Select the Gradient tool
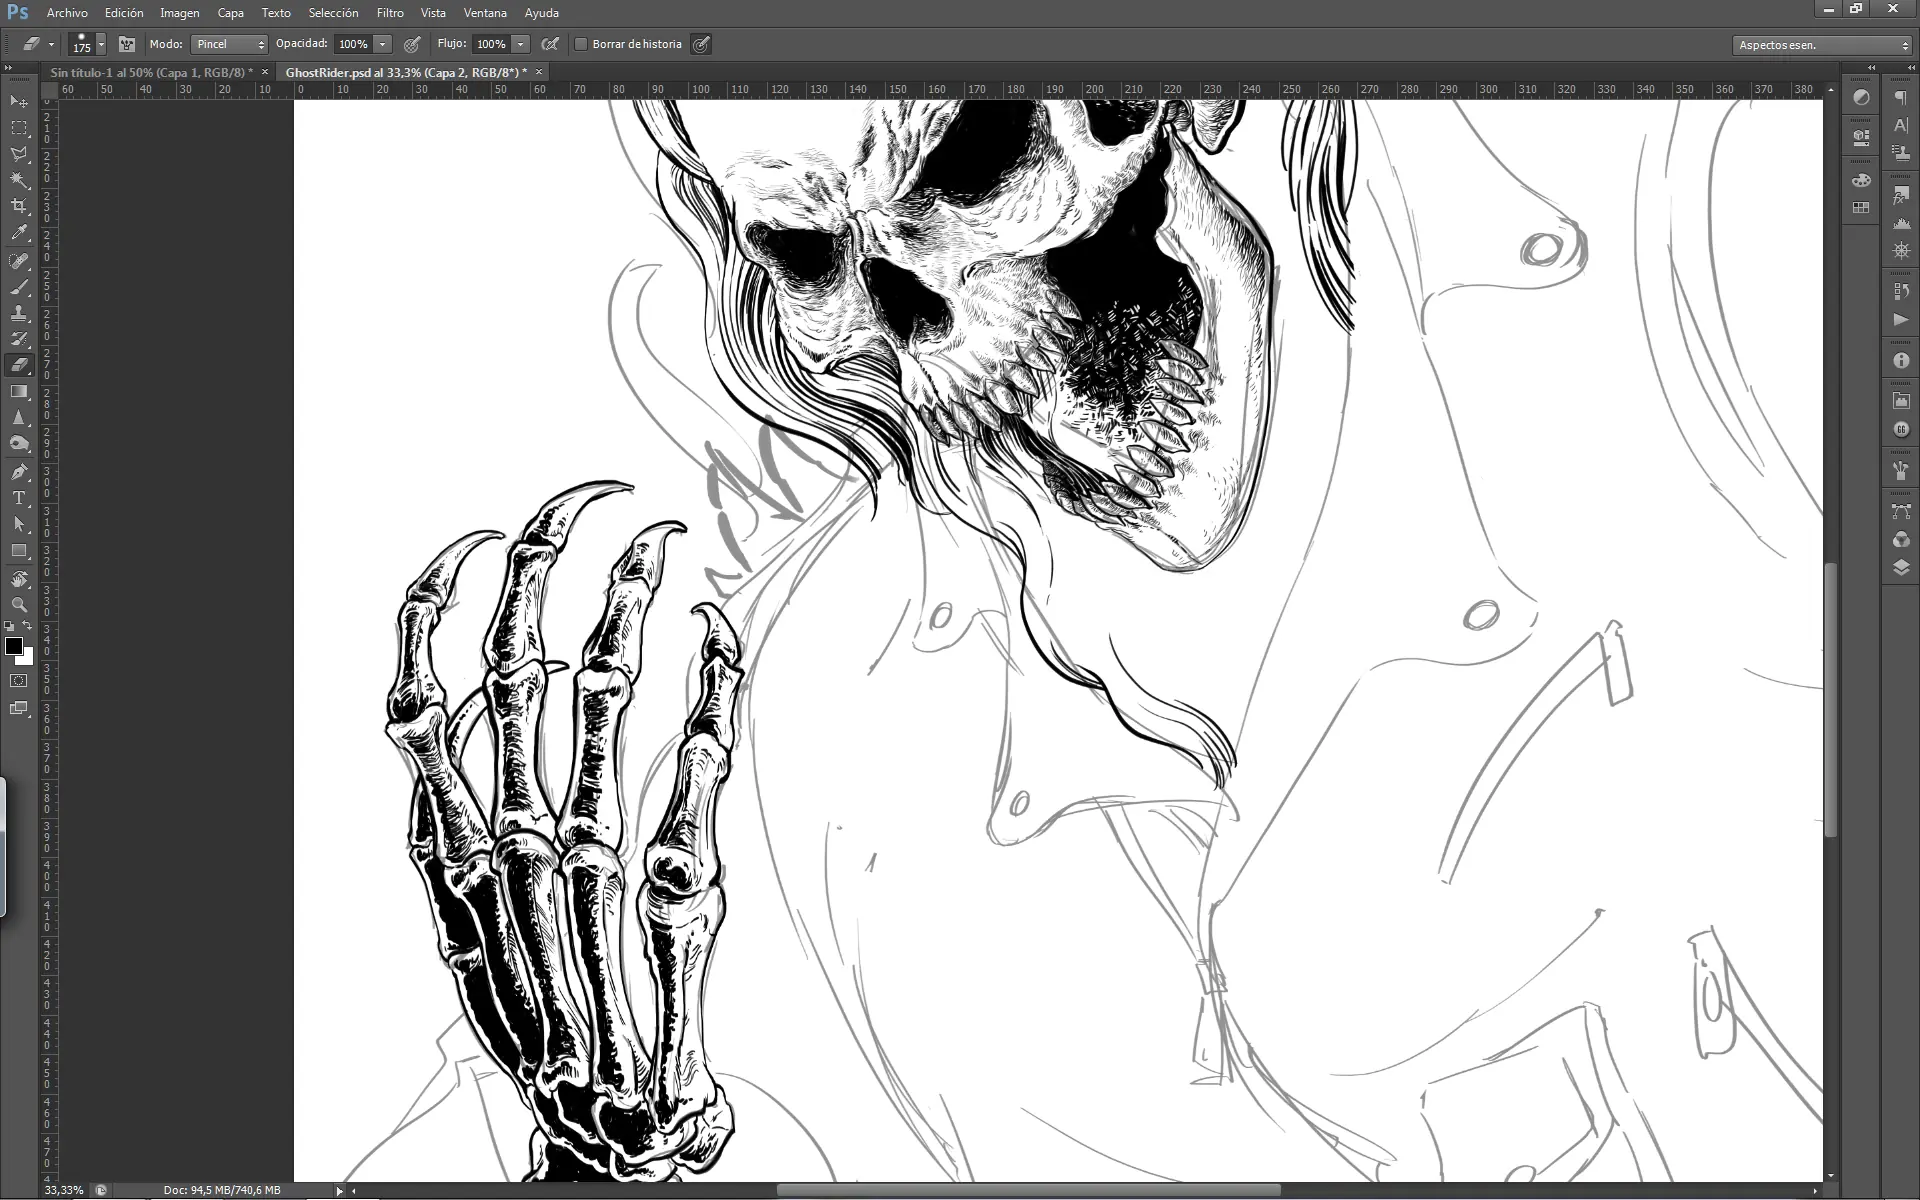The height and width of the screenshot is (1200, 1920). [x=19, y=391]
